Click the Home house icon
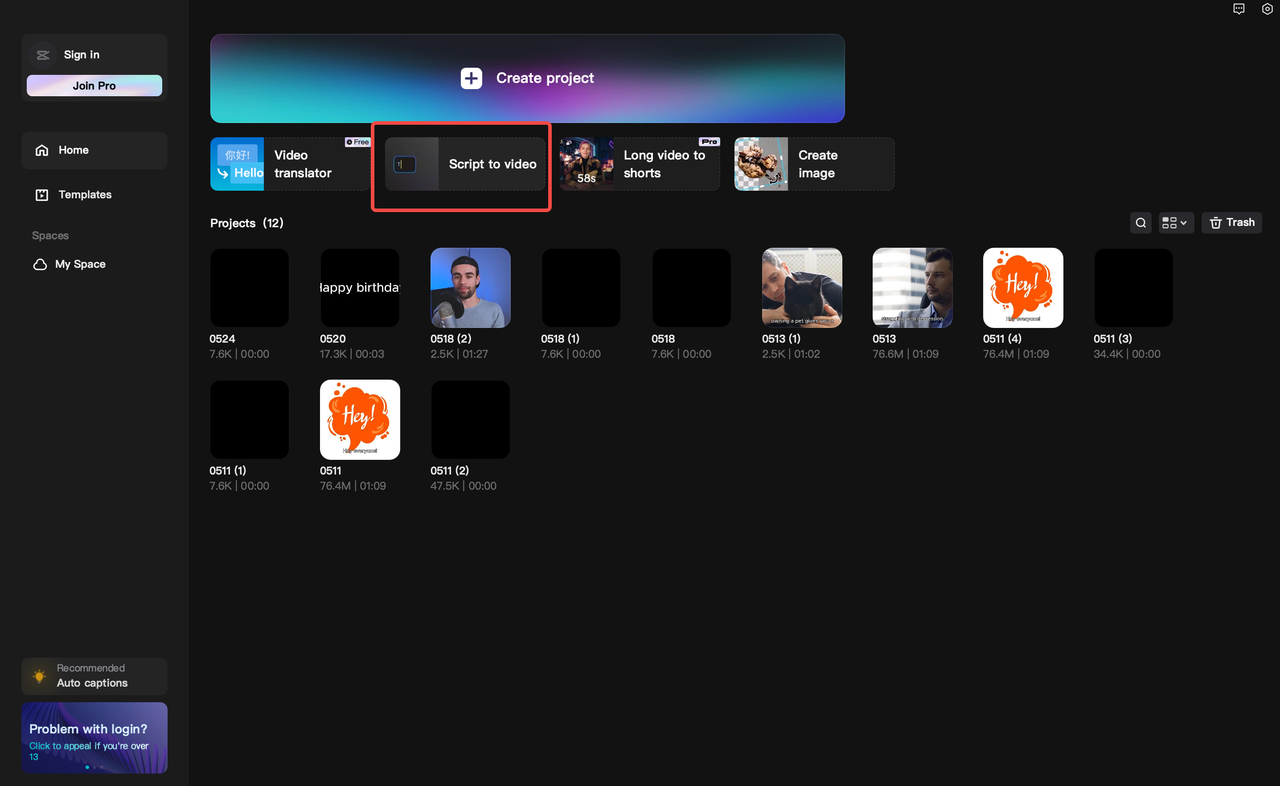 (42, 150)
